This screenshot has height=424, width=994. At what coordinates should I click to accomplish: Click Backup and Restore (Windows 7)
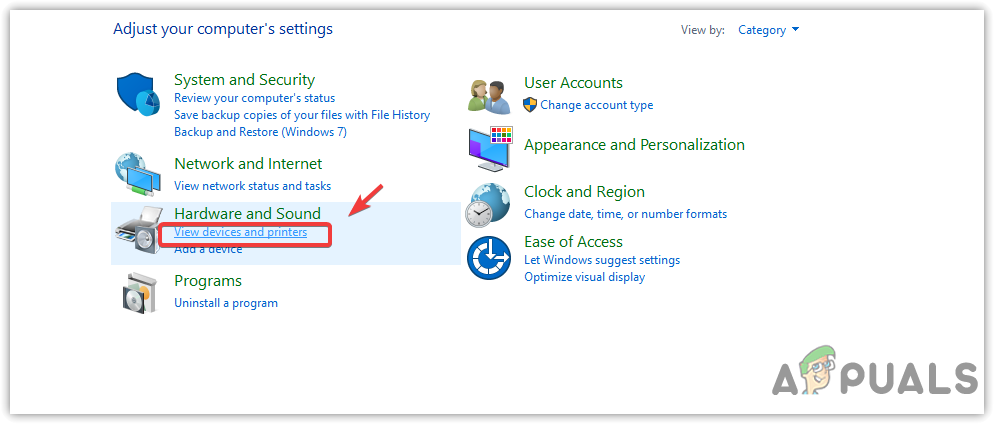tap(260, 131)
